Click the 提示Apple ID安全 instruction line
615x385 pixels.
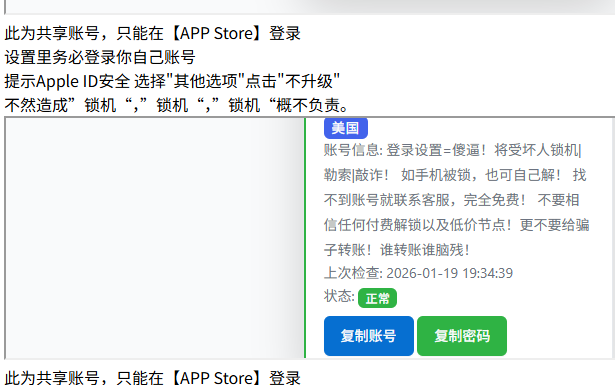tap(172, 82)
